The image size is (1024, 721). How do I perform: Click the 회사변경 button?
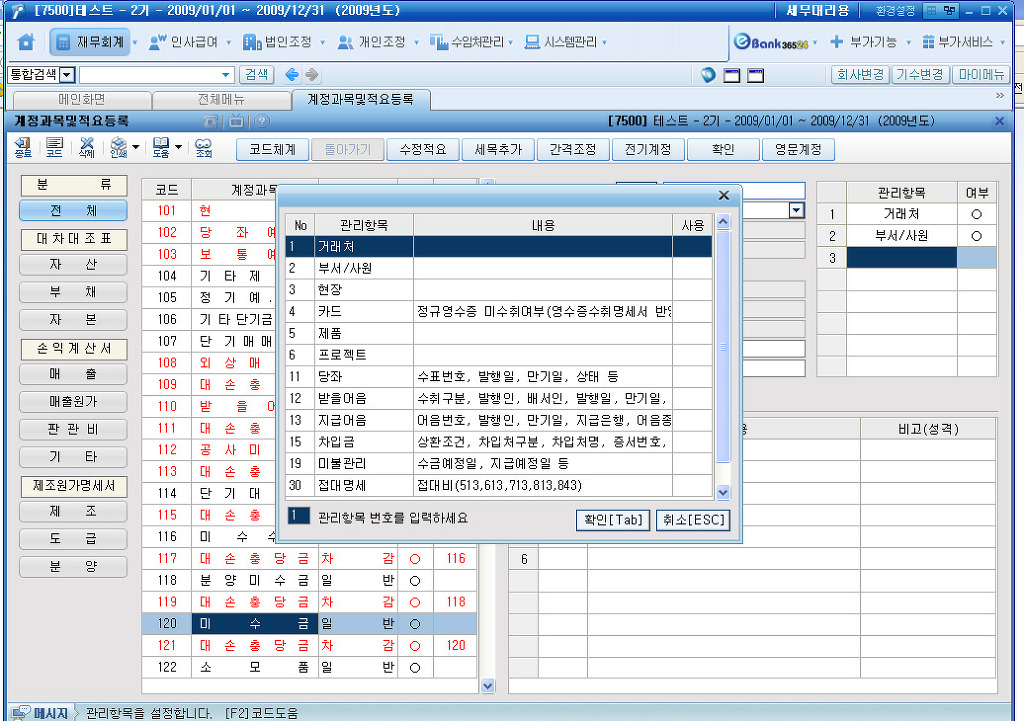pos(859,75)
